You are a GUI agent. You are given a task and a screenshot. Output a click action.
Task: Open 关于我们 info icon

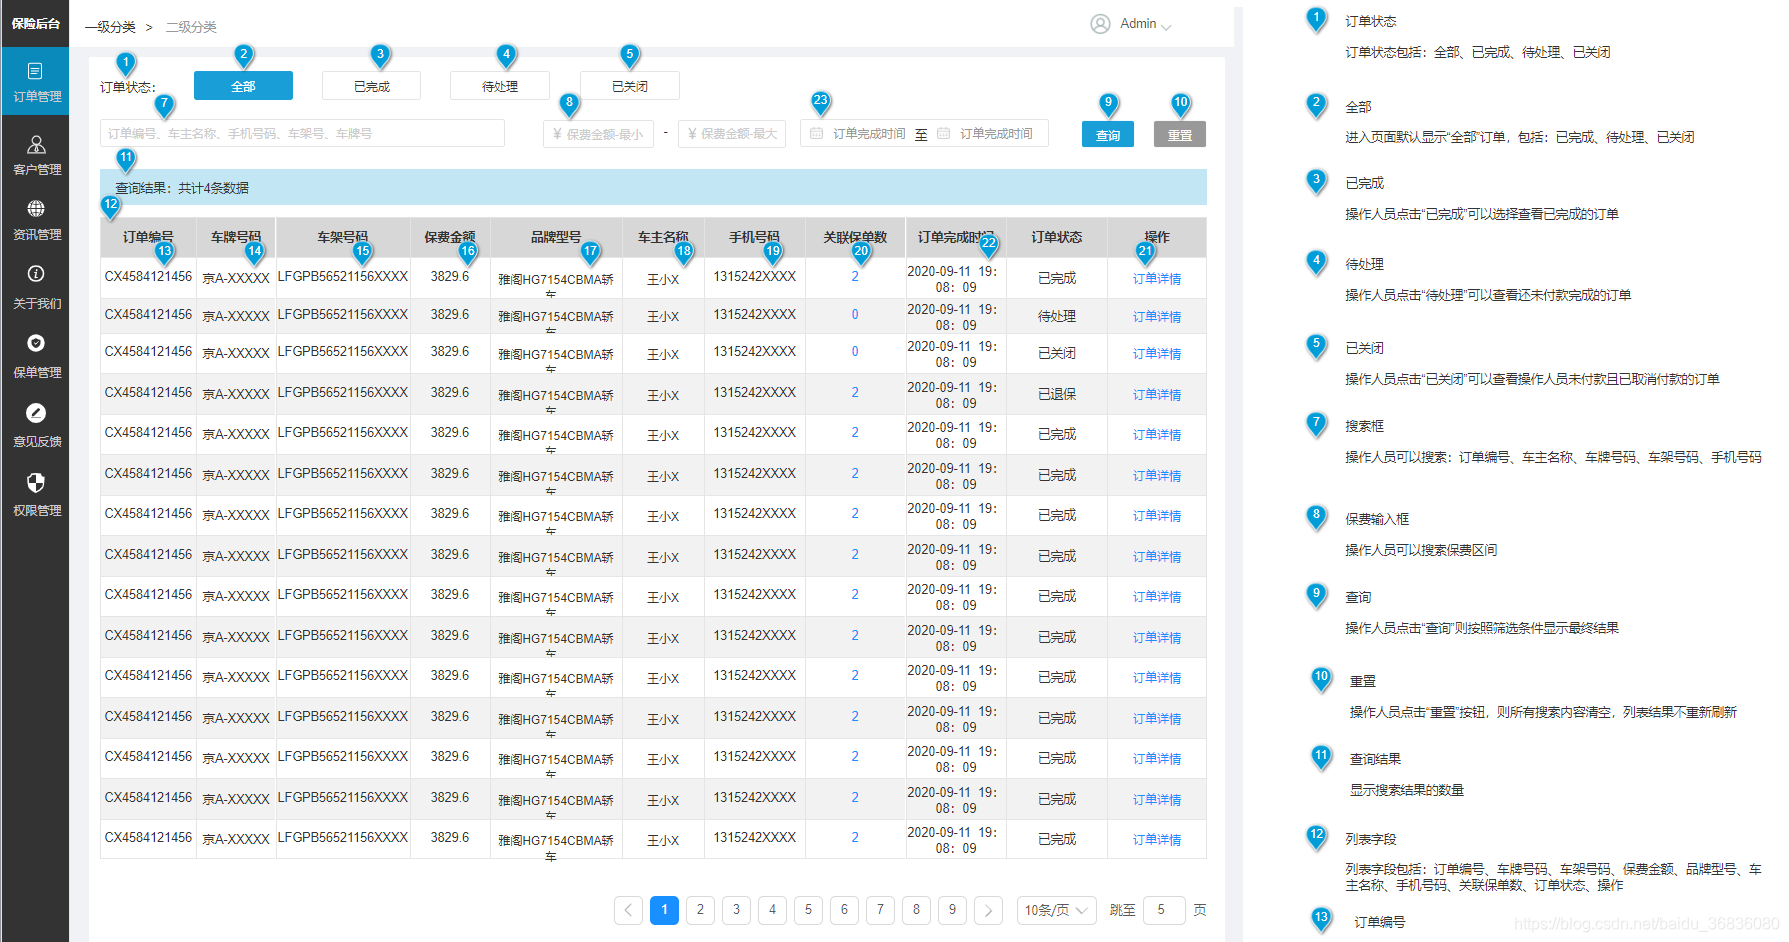coord(36,274)
